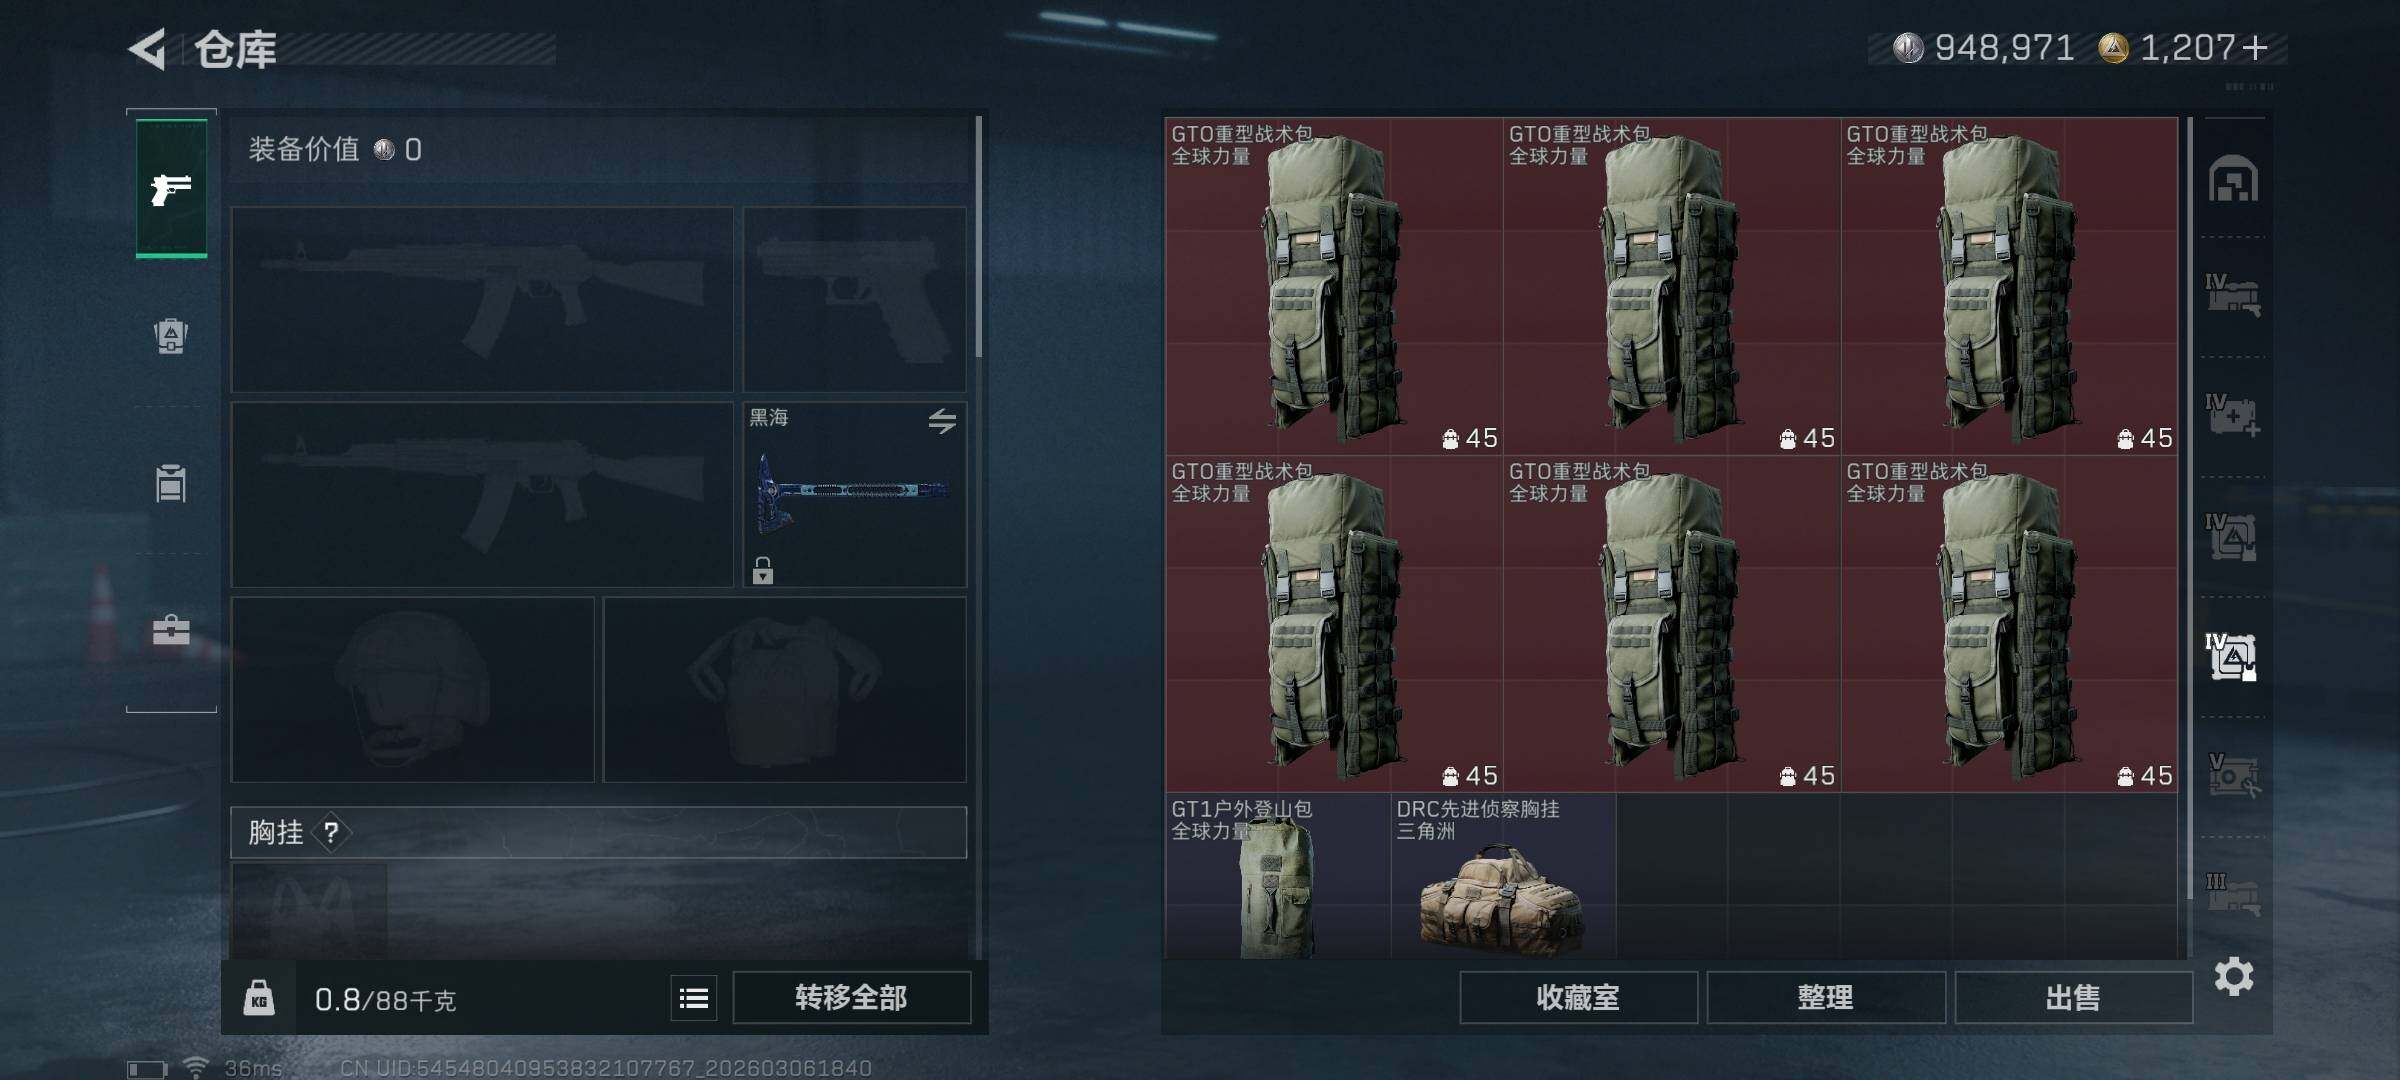The height and width of the screenshot is (1080, 2400).
Task: Open the briefcase safe-box sidebar icon
Action: click(x=171, y=630)
